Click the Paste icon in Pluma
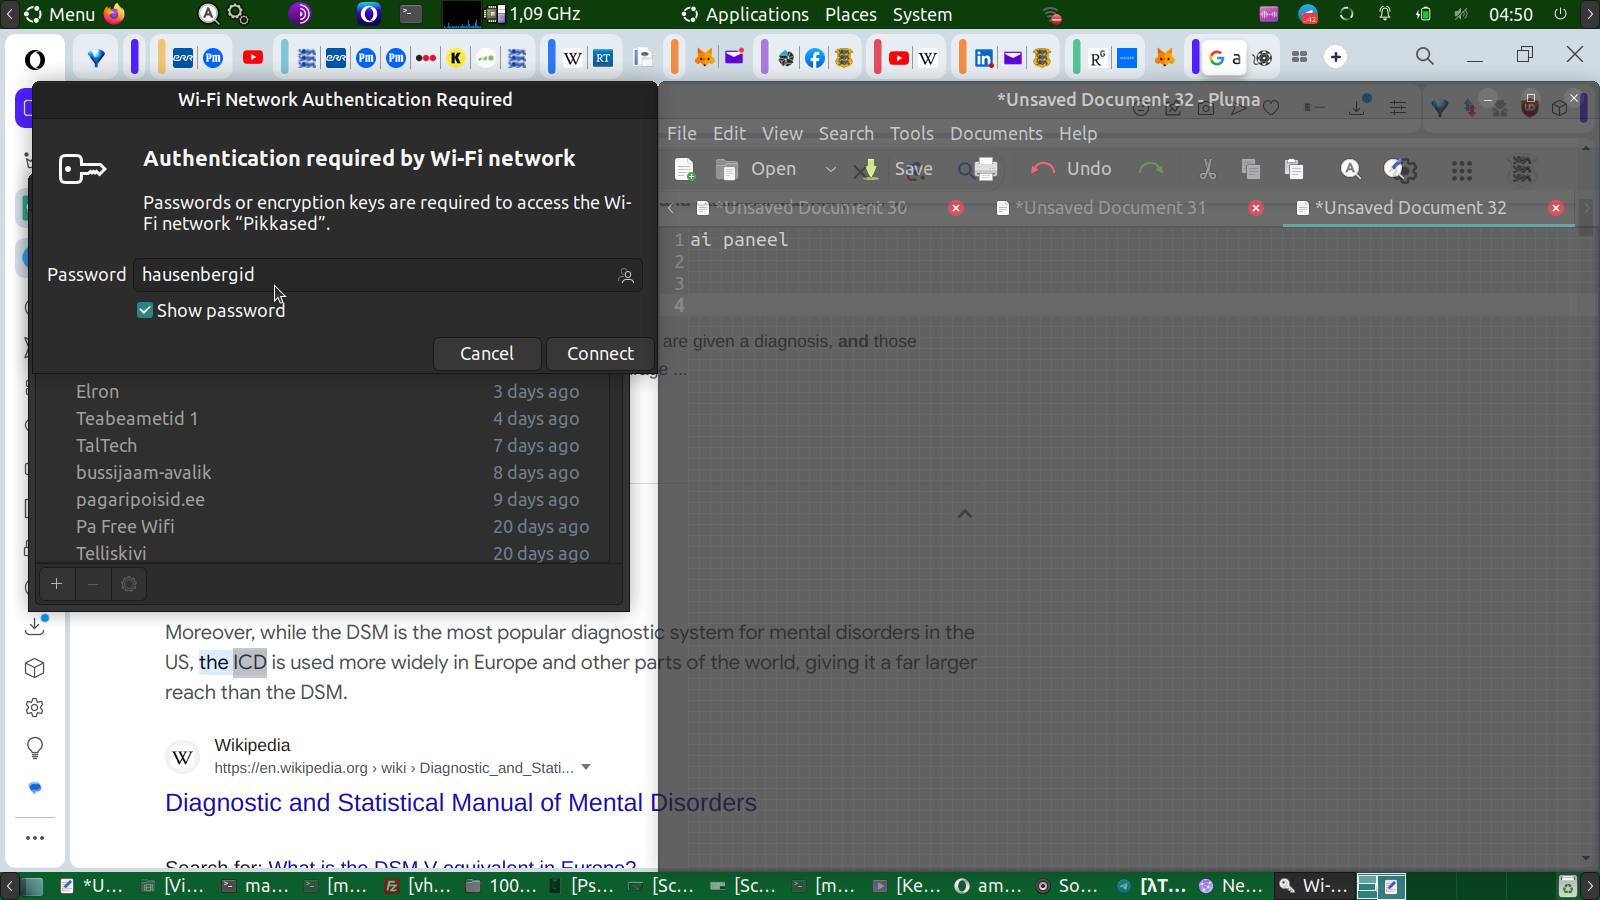Viewport: 1600px width, 900px height. pos(1294,170)
